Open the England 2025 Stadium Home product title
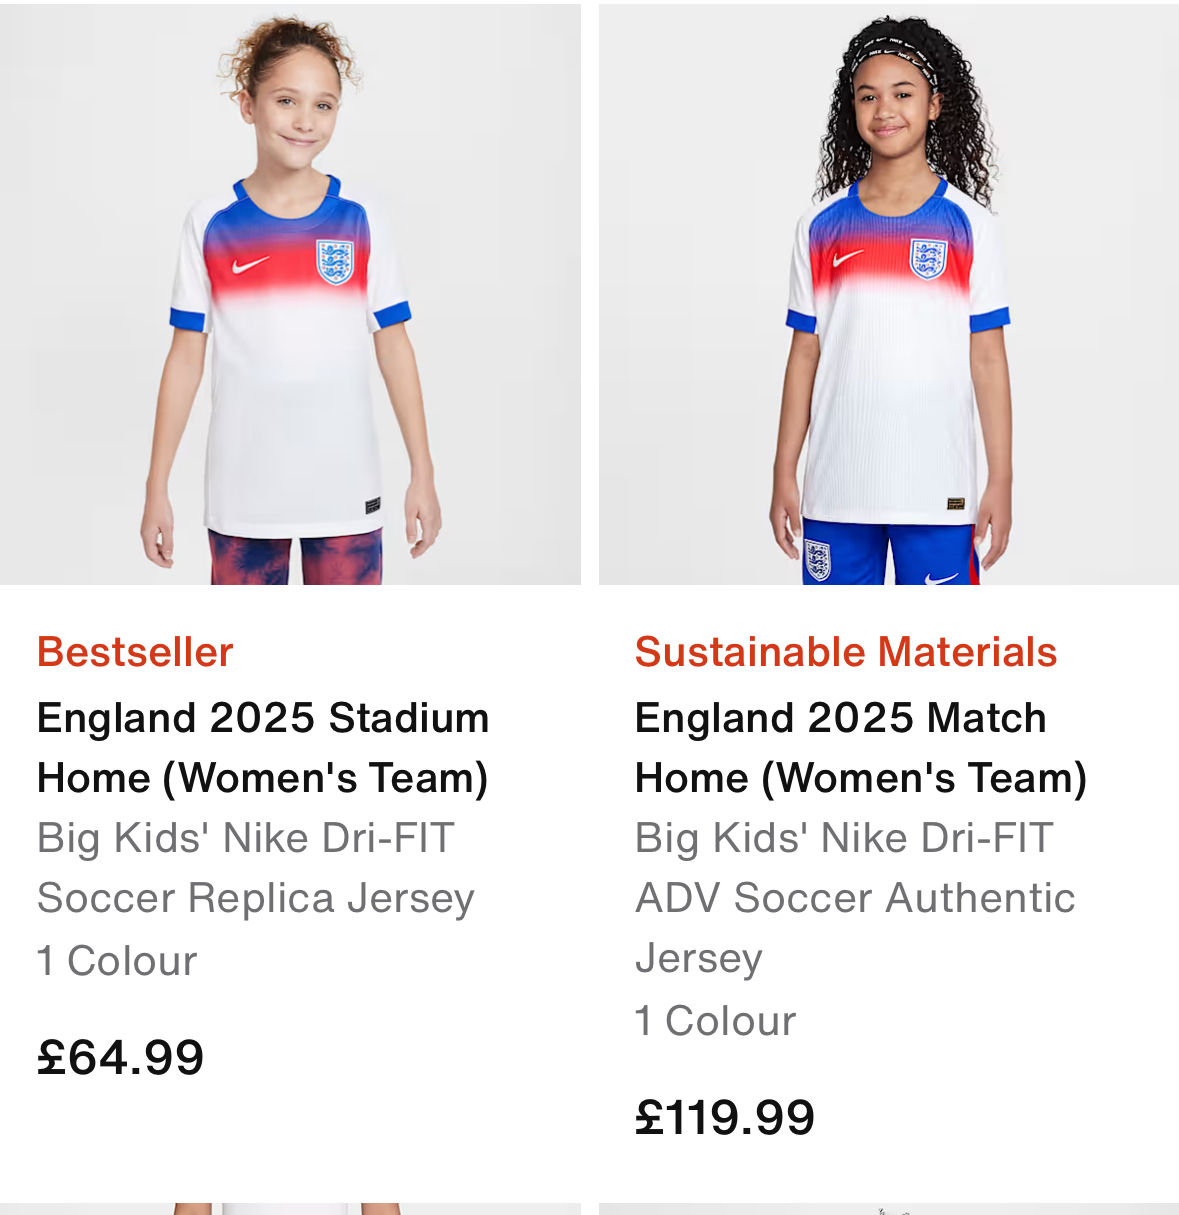Image resolution: width=1179 pixels, height=1215 pixels. [x=263, y=748]
